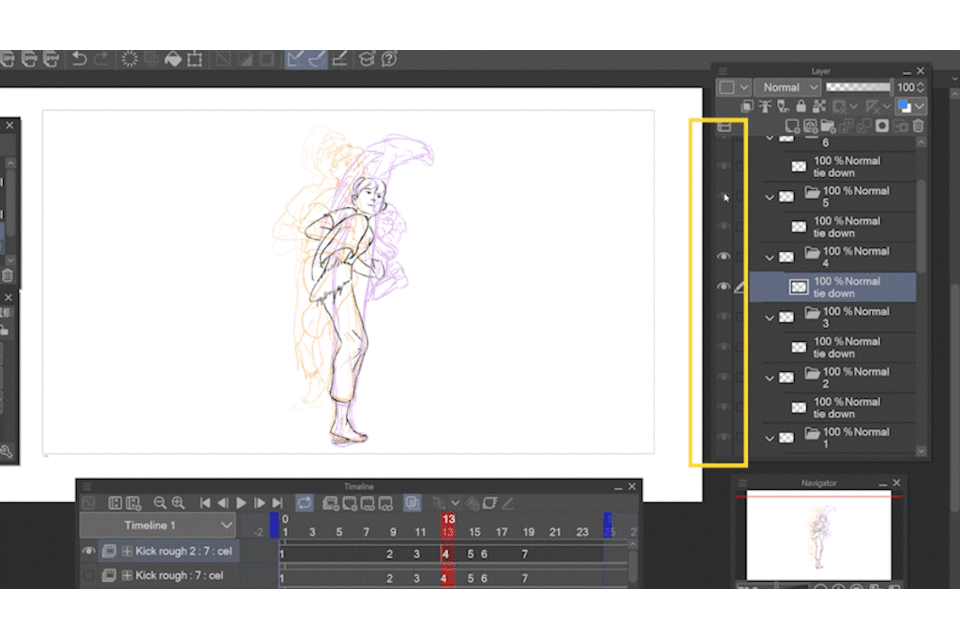Hide the folder 4 layer

(724, 257)
